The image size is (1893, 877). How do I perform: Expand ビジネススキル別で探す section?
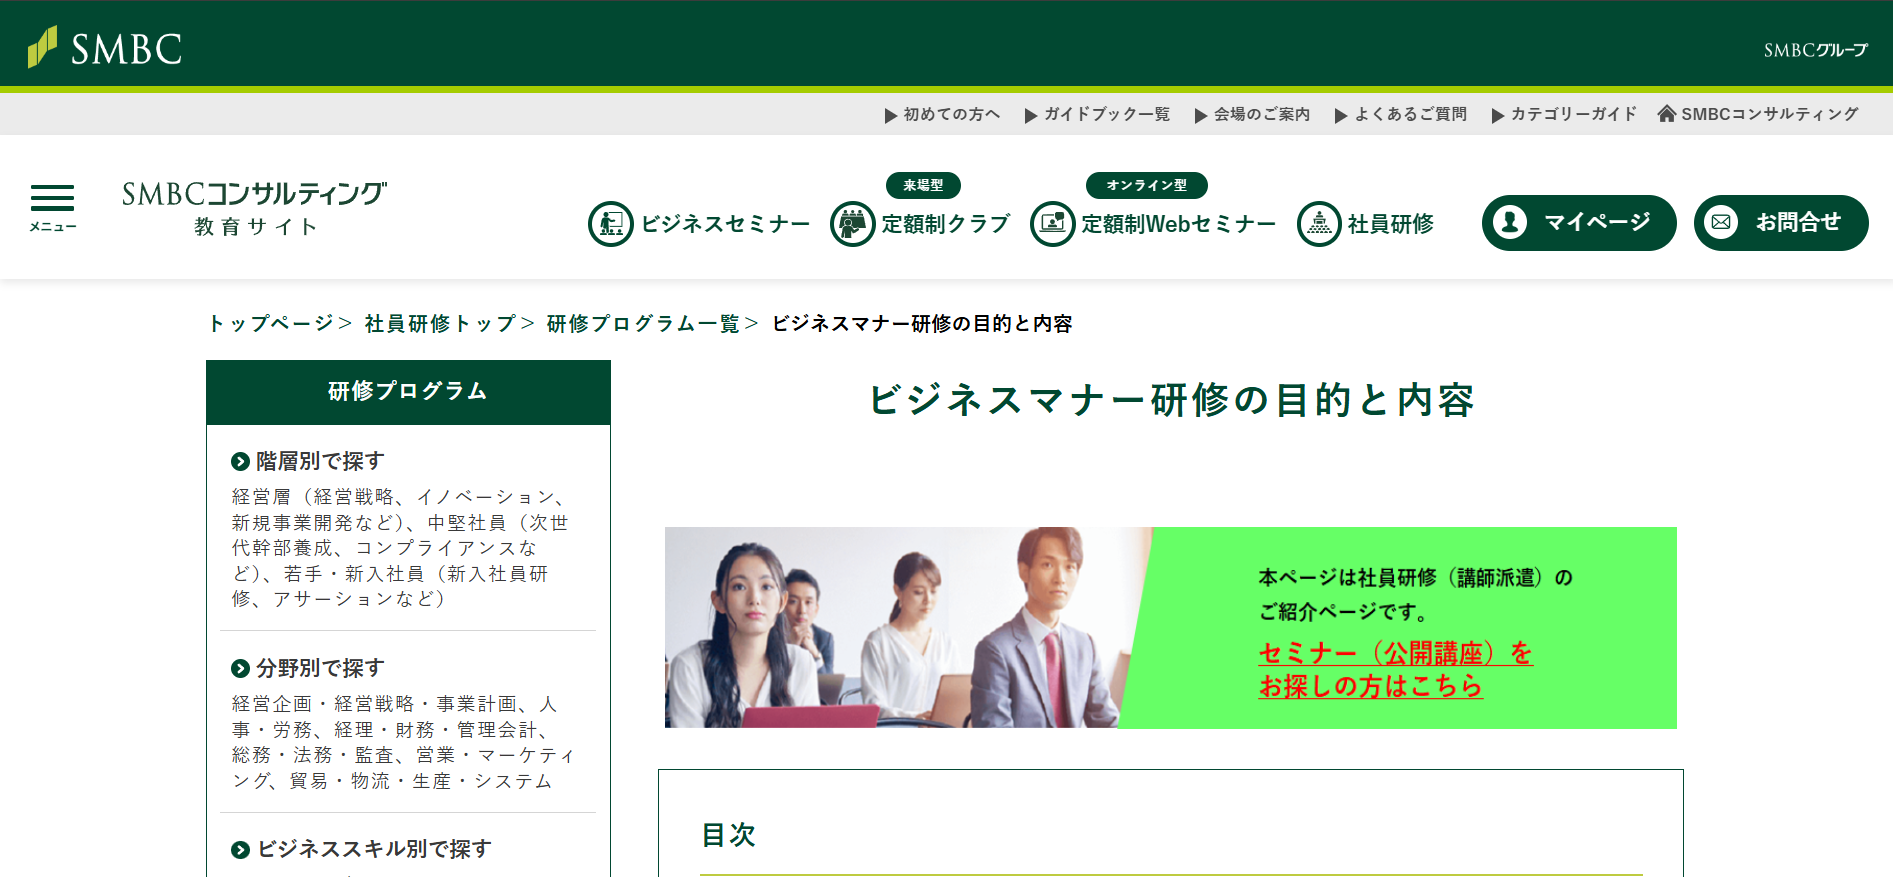click(x=373, y=849)
